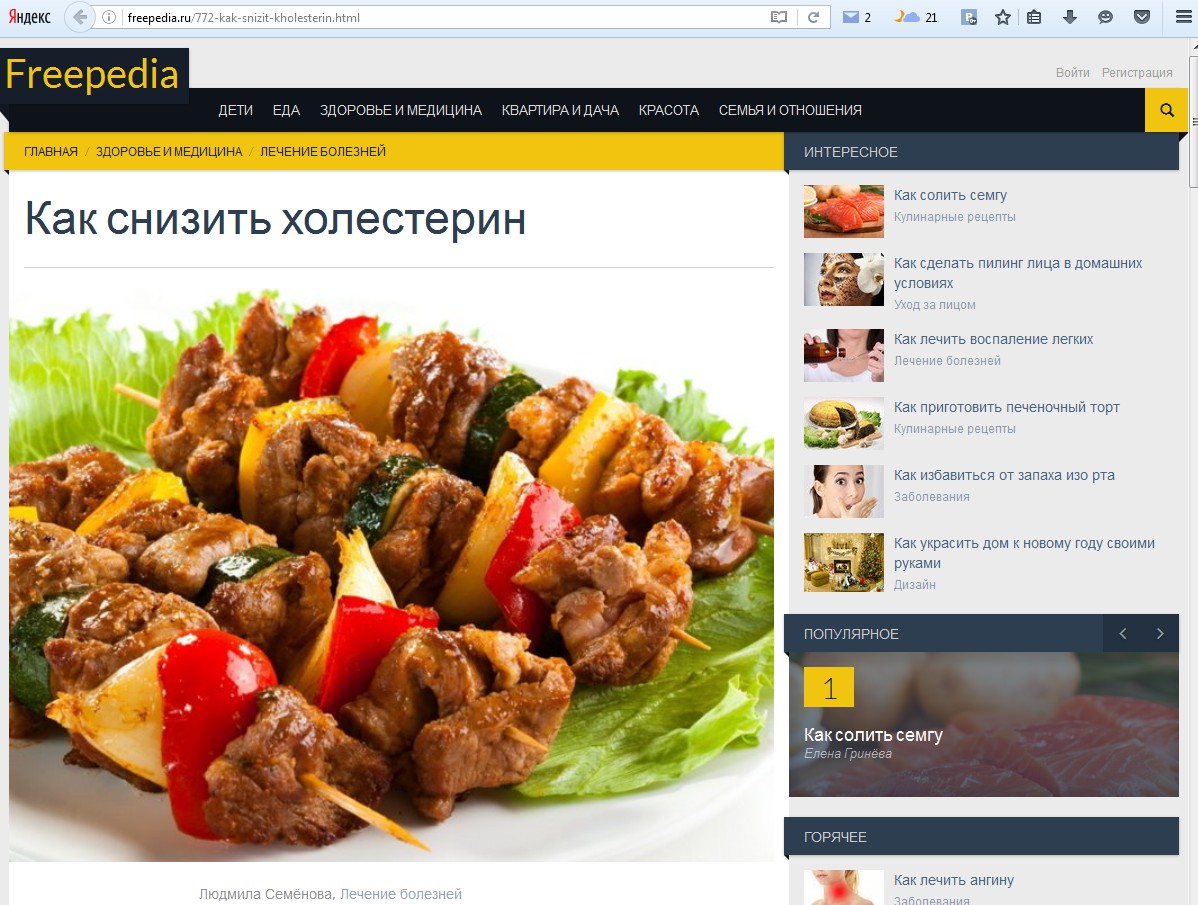Open site info icon in address bar

click(109, 17)
